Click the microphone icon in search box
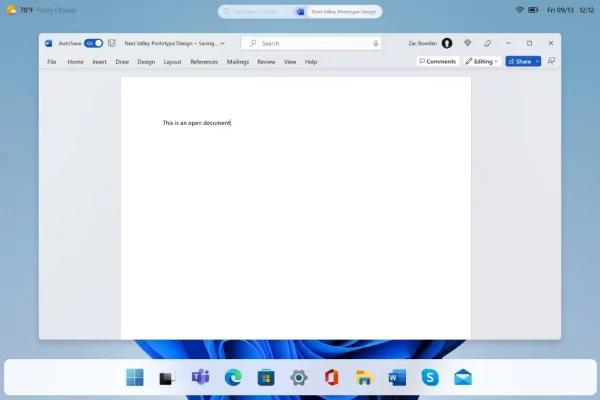 [376, 44]
